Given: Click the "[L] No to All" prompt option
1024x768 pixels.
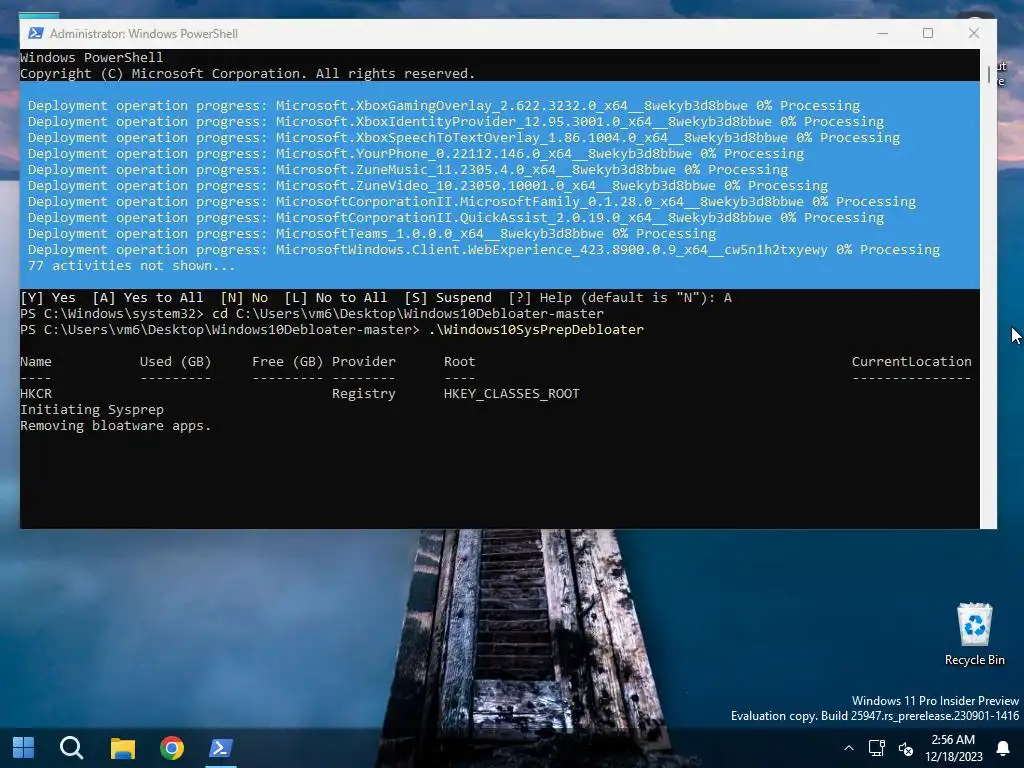Looking at the screenshot, I should click(336, 298).
